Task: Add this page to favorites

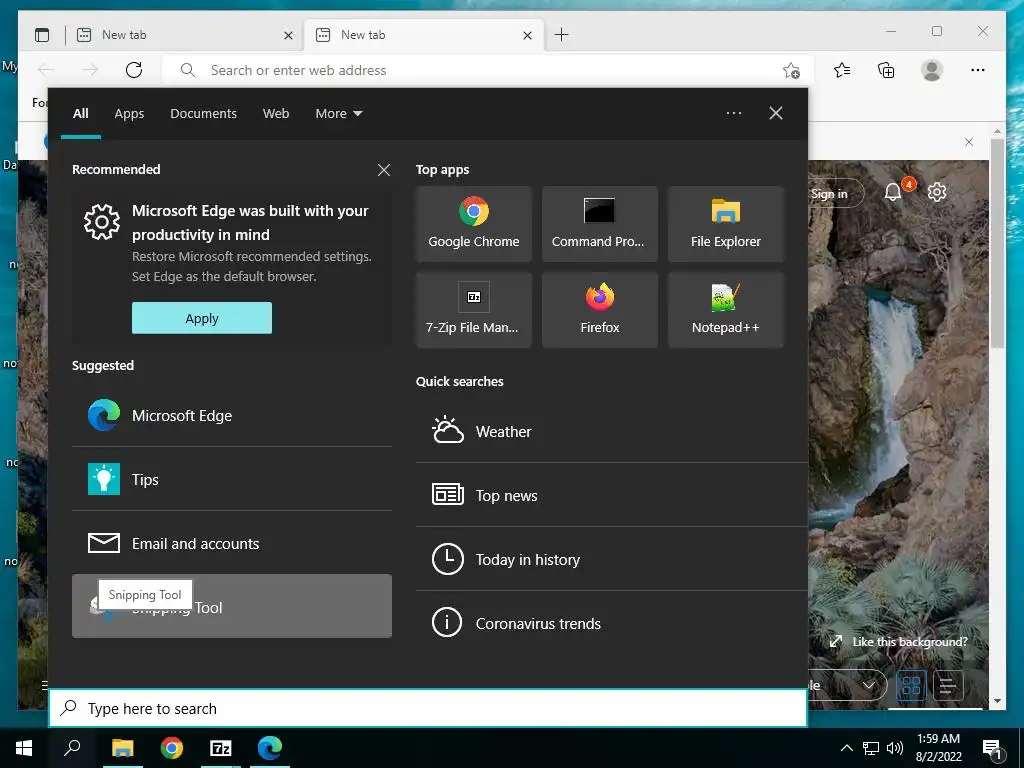Action: pyautogui.click(x=792, y=70)
